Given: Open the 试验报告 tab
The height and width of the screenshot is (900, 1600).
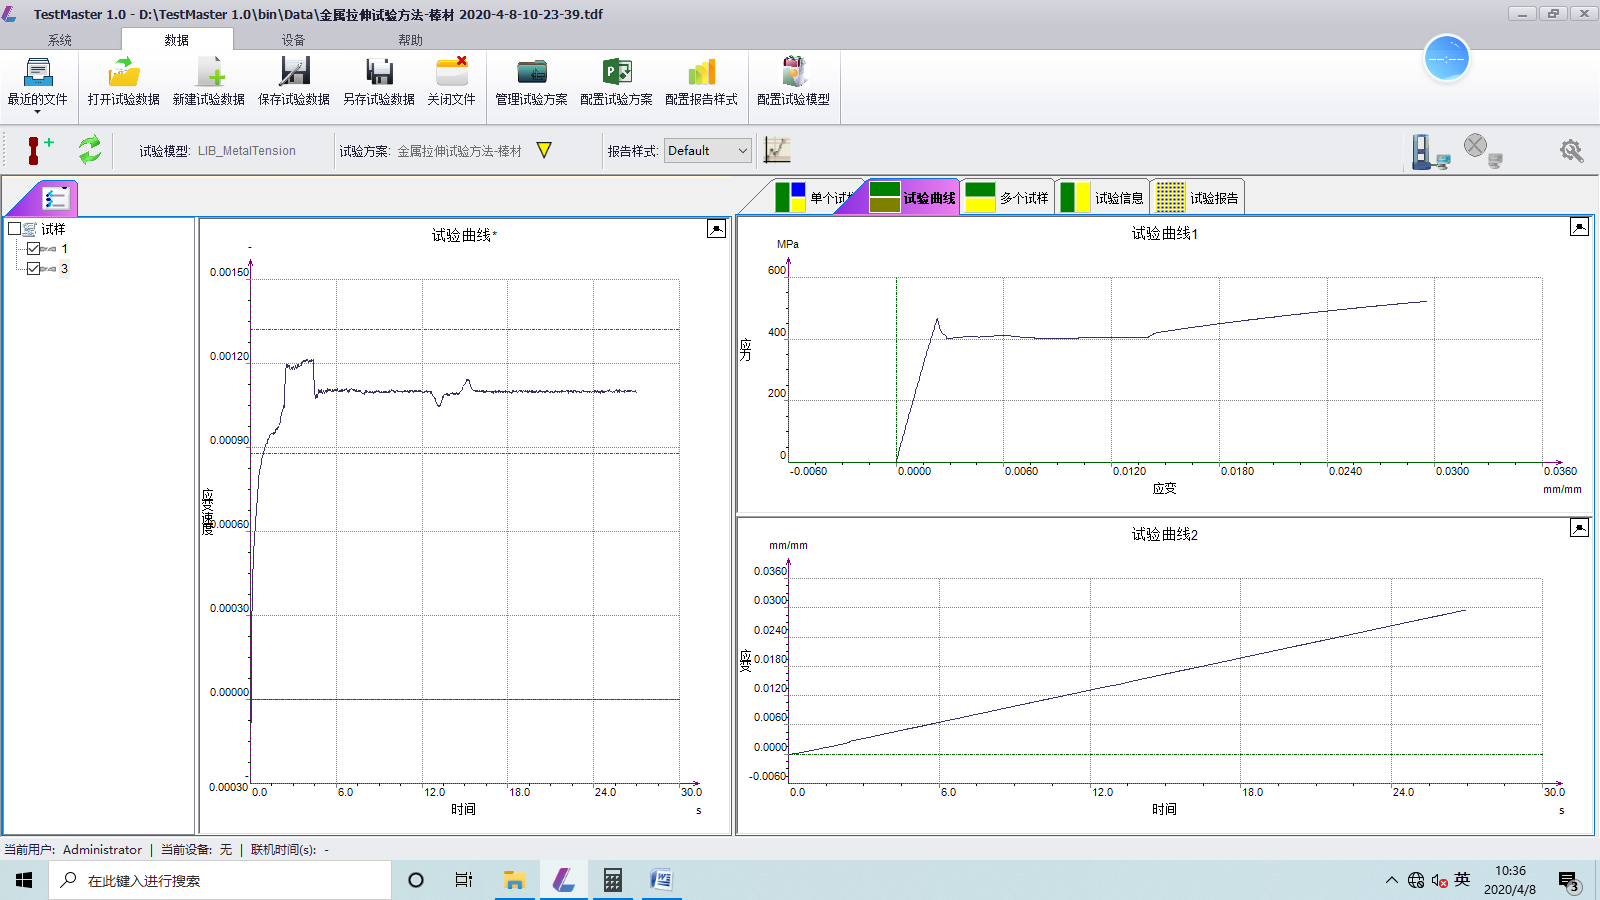Looking at the screenshot, I should pyautogui.click(x=1198, y=198).
